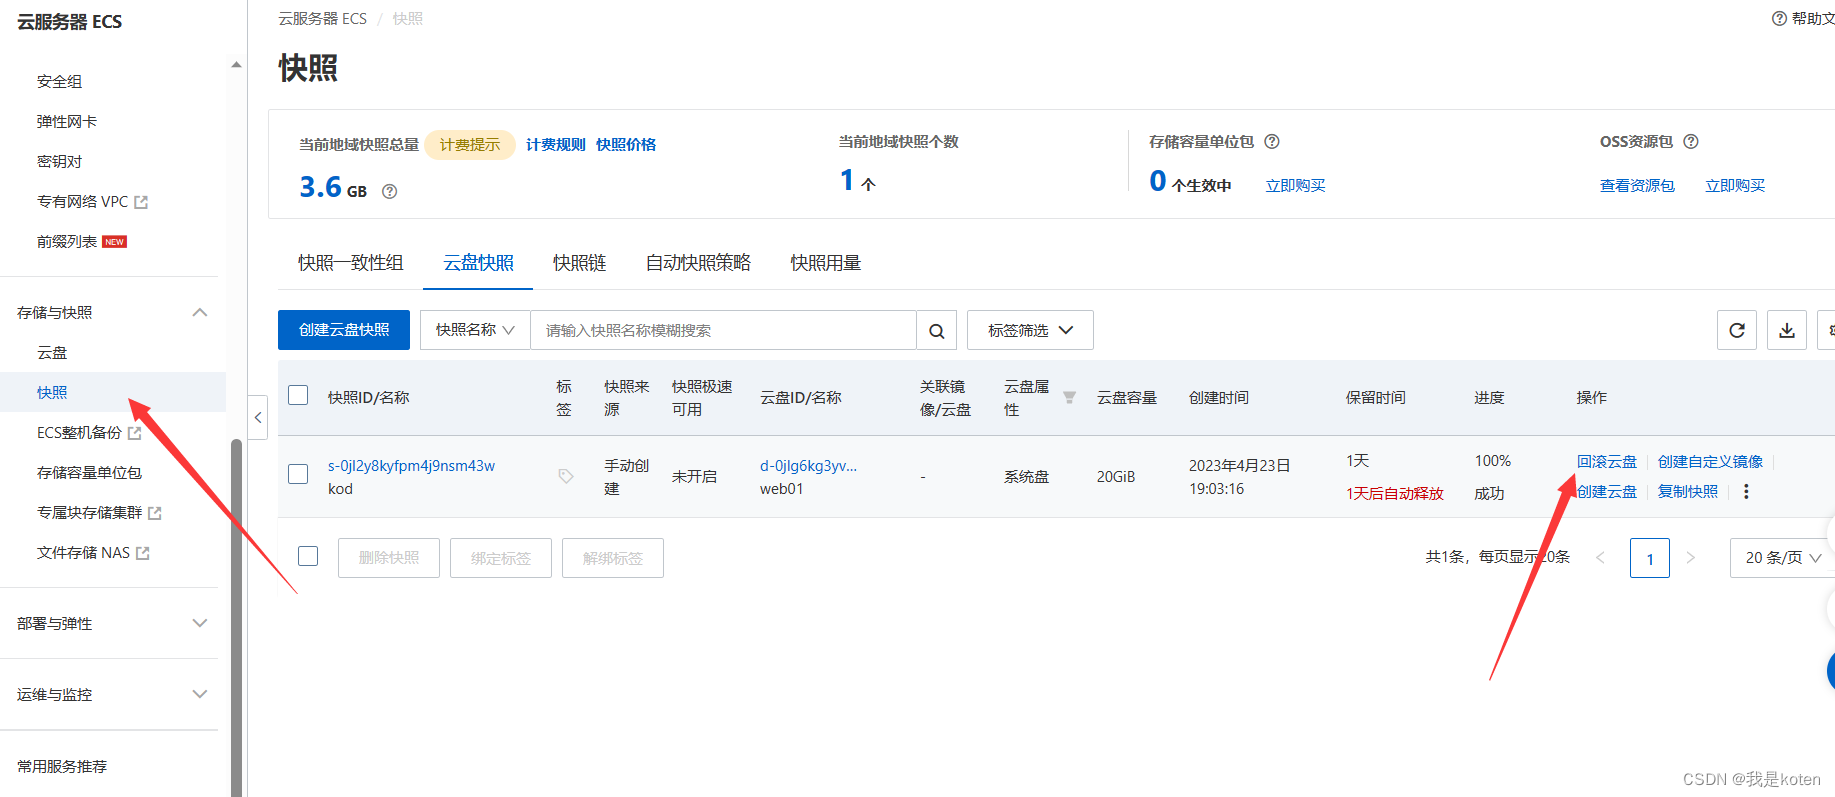The image size is (1835, 797).
Task: Tick the bottom bulk-action checkbox
Action: click(x=308, y=556)
